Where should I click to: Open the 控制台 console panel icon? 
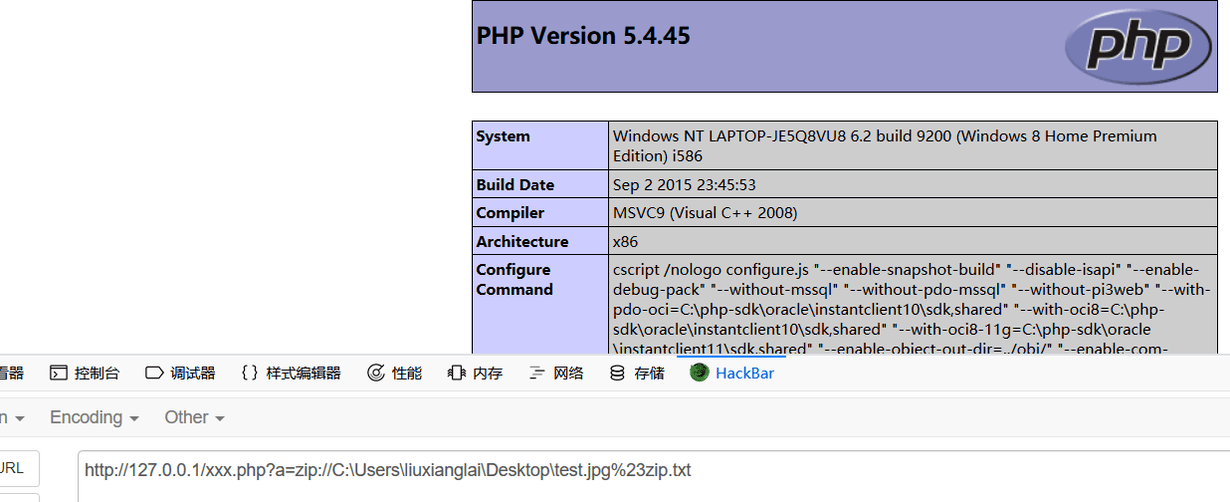pyautogui.click(x=58, y=373)
